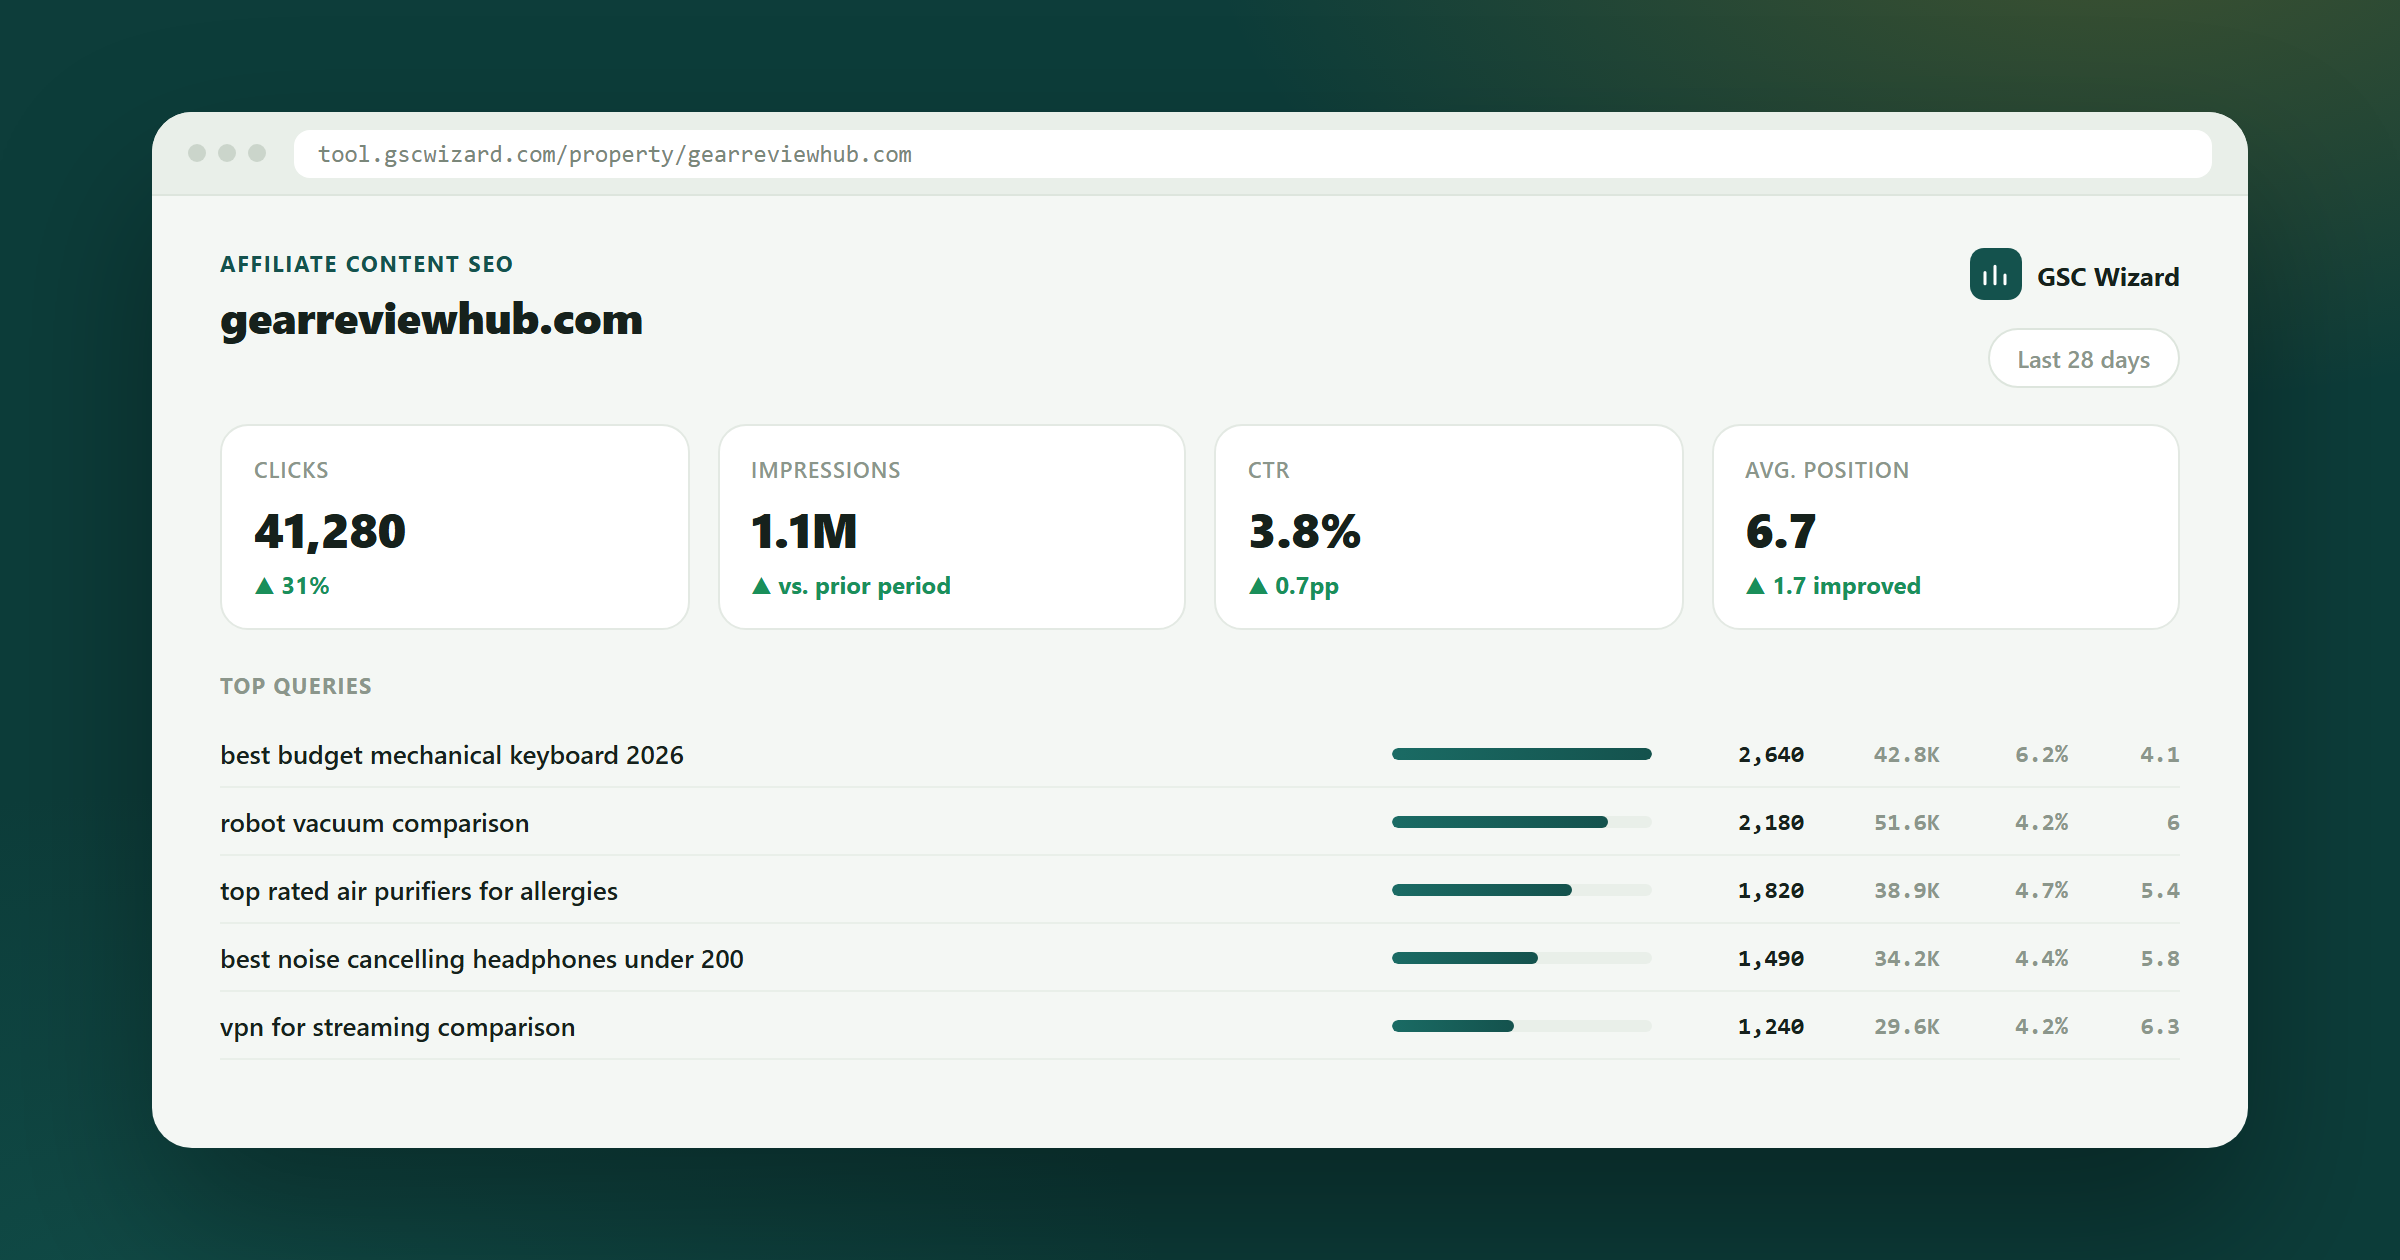
Task: Click the 51.6K impressions value
Action: click(1907, 823)
